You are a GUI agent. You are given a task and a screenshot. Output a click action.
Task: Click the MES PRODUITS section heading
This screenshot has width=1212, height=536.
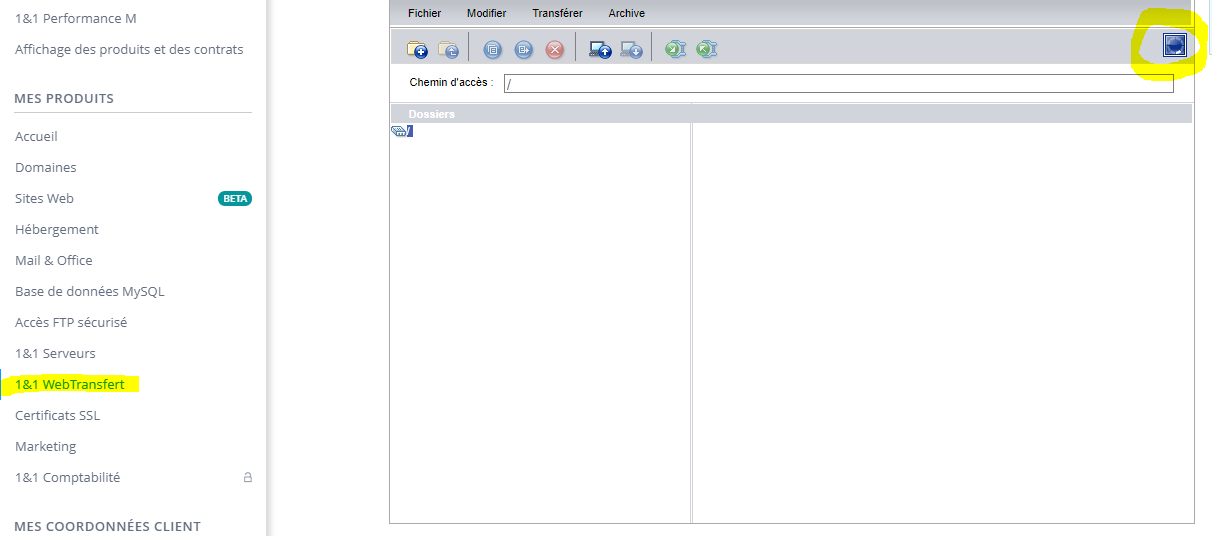pyautogui.click(x=64, y=98)
